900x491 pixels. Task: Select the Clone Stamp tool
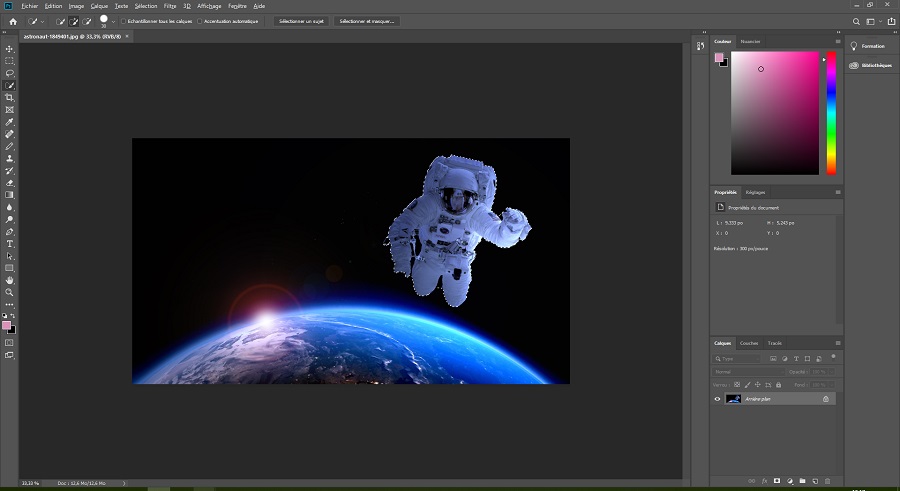pos(9,158)
